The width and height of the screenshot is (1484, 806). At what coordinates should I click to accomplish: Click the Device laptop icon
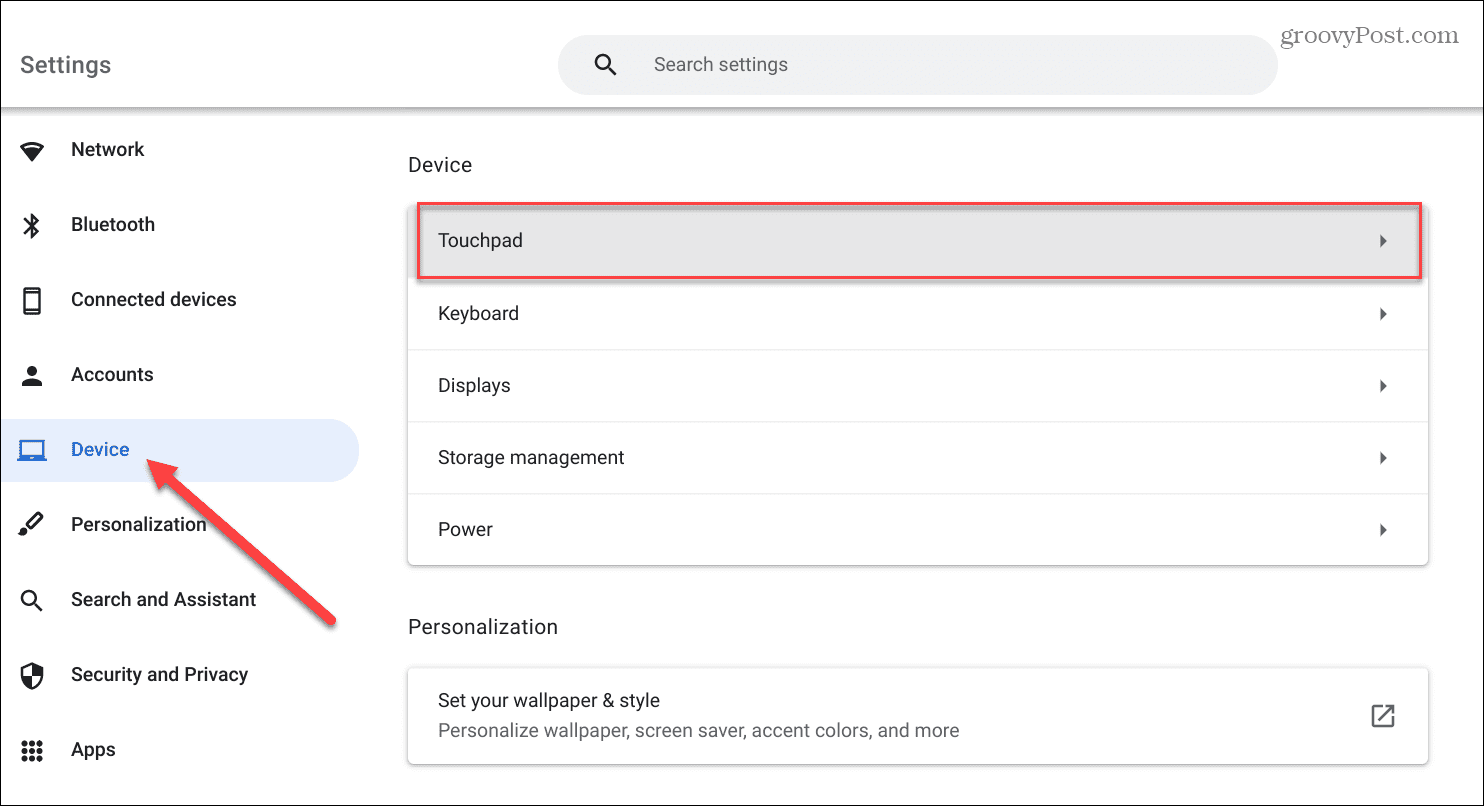[x=32, y=451]
